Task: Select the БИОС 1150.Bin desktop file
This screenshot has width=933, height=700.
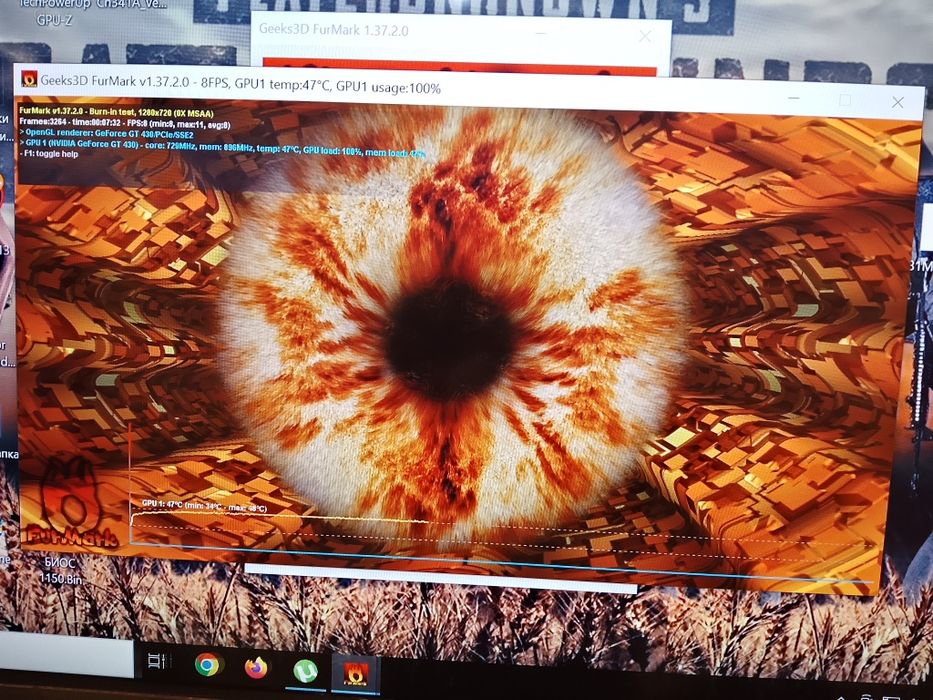Action: (60, 570)
